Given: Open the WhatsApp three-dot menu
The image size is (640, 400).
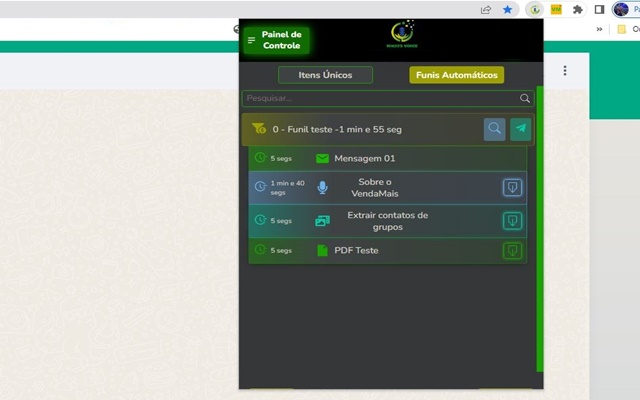Looking at the screenshot, I should point(565,71).
